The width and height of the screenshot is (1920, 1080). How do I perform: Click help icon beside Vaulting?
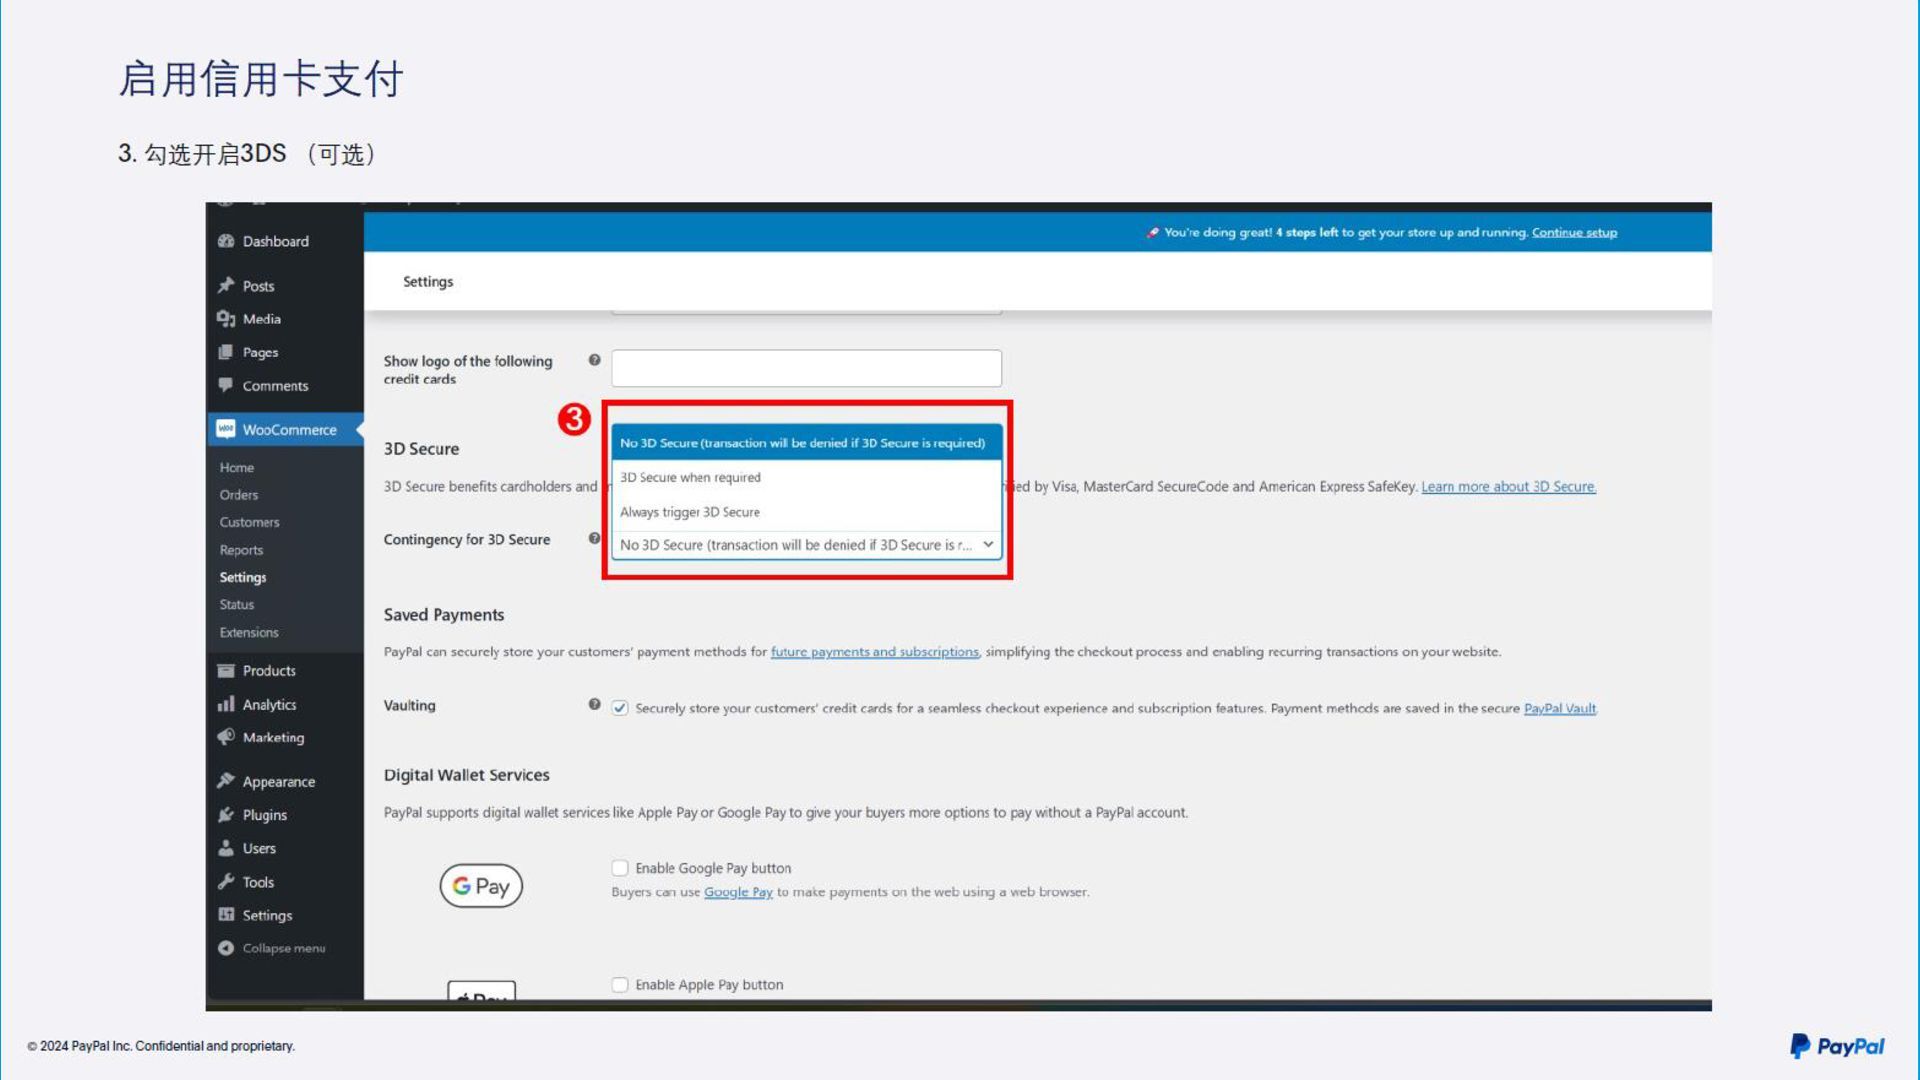click(x=594, y=704)
